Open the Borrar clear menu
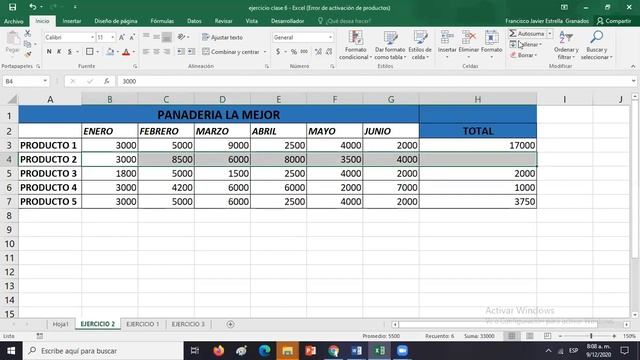The width and height of the screenshot is (640, 360). point(524,55)
